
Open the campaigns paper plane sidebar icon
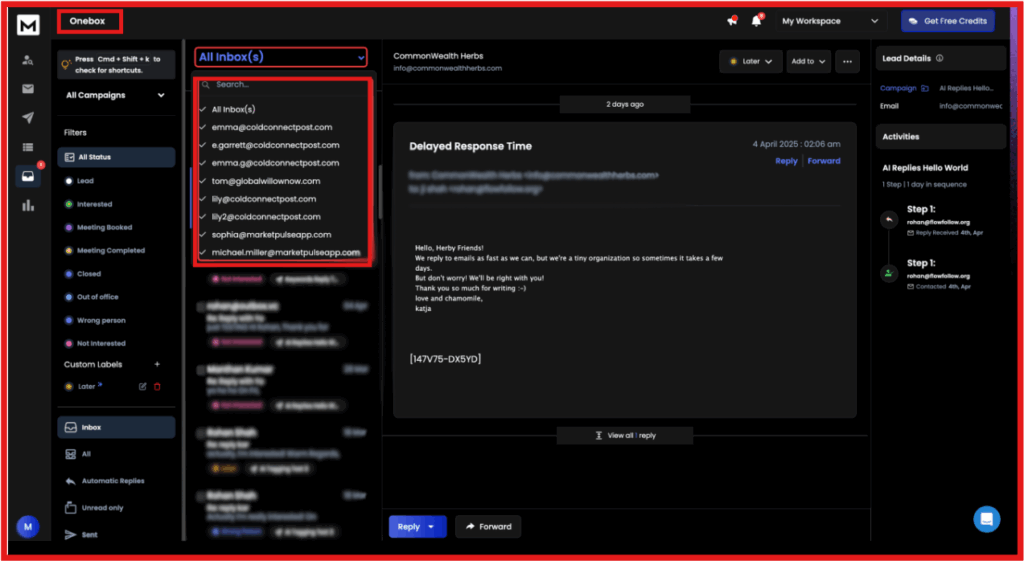pos(28,118)
